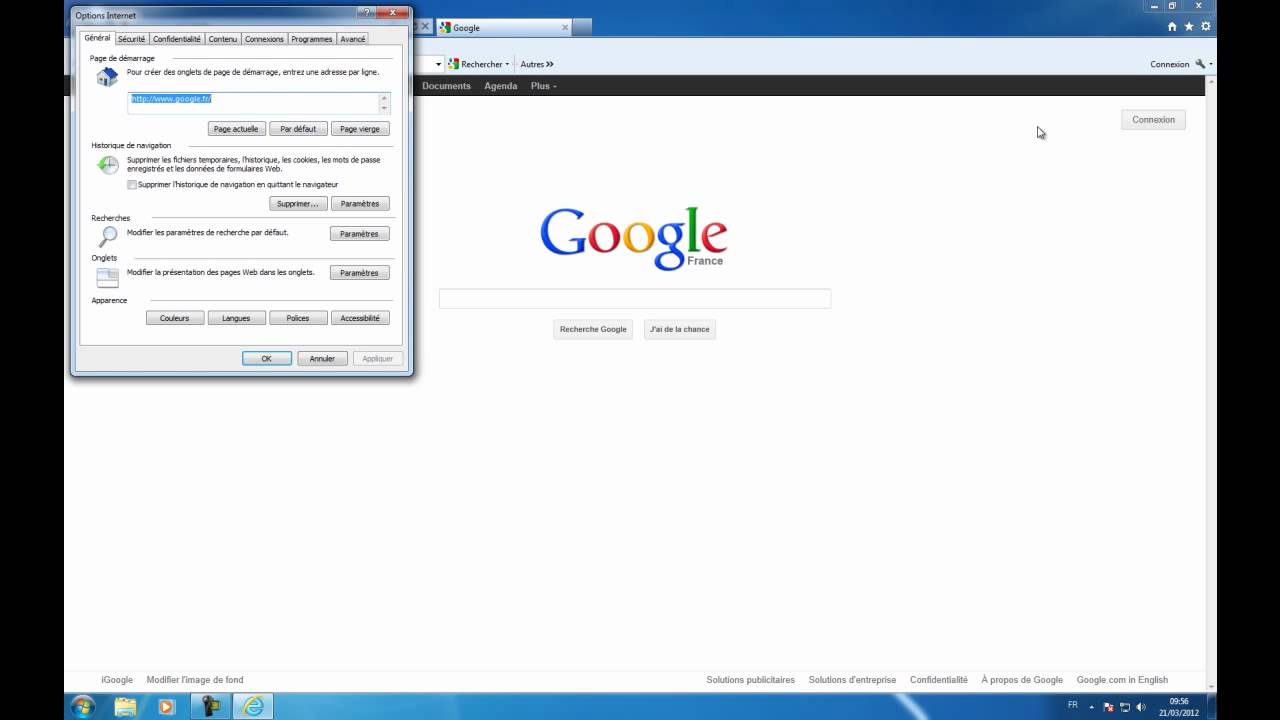
Task: Open Solutions publicitaires footer link
Action: (x=751, y=680)
